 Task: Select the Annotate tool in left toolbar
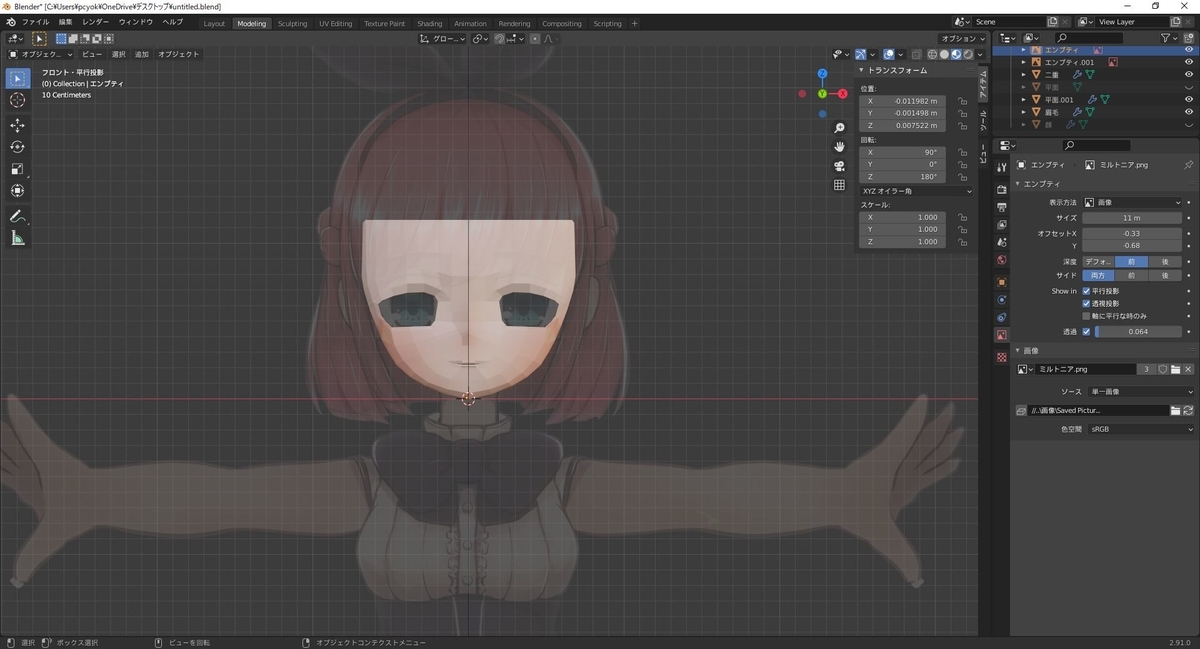pos(17,216)
